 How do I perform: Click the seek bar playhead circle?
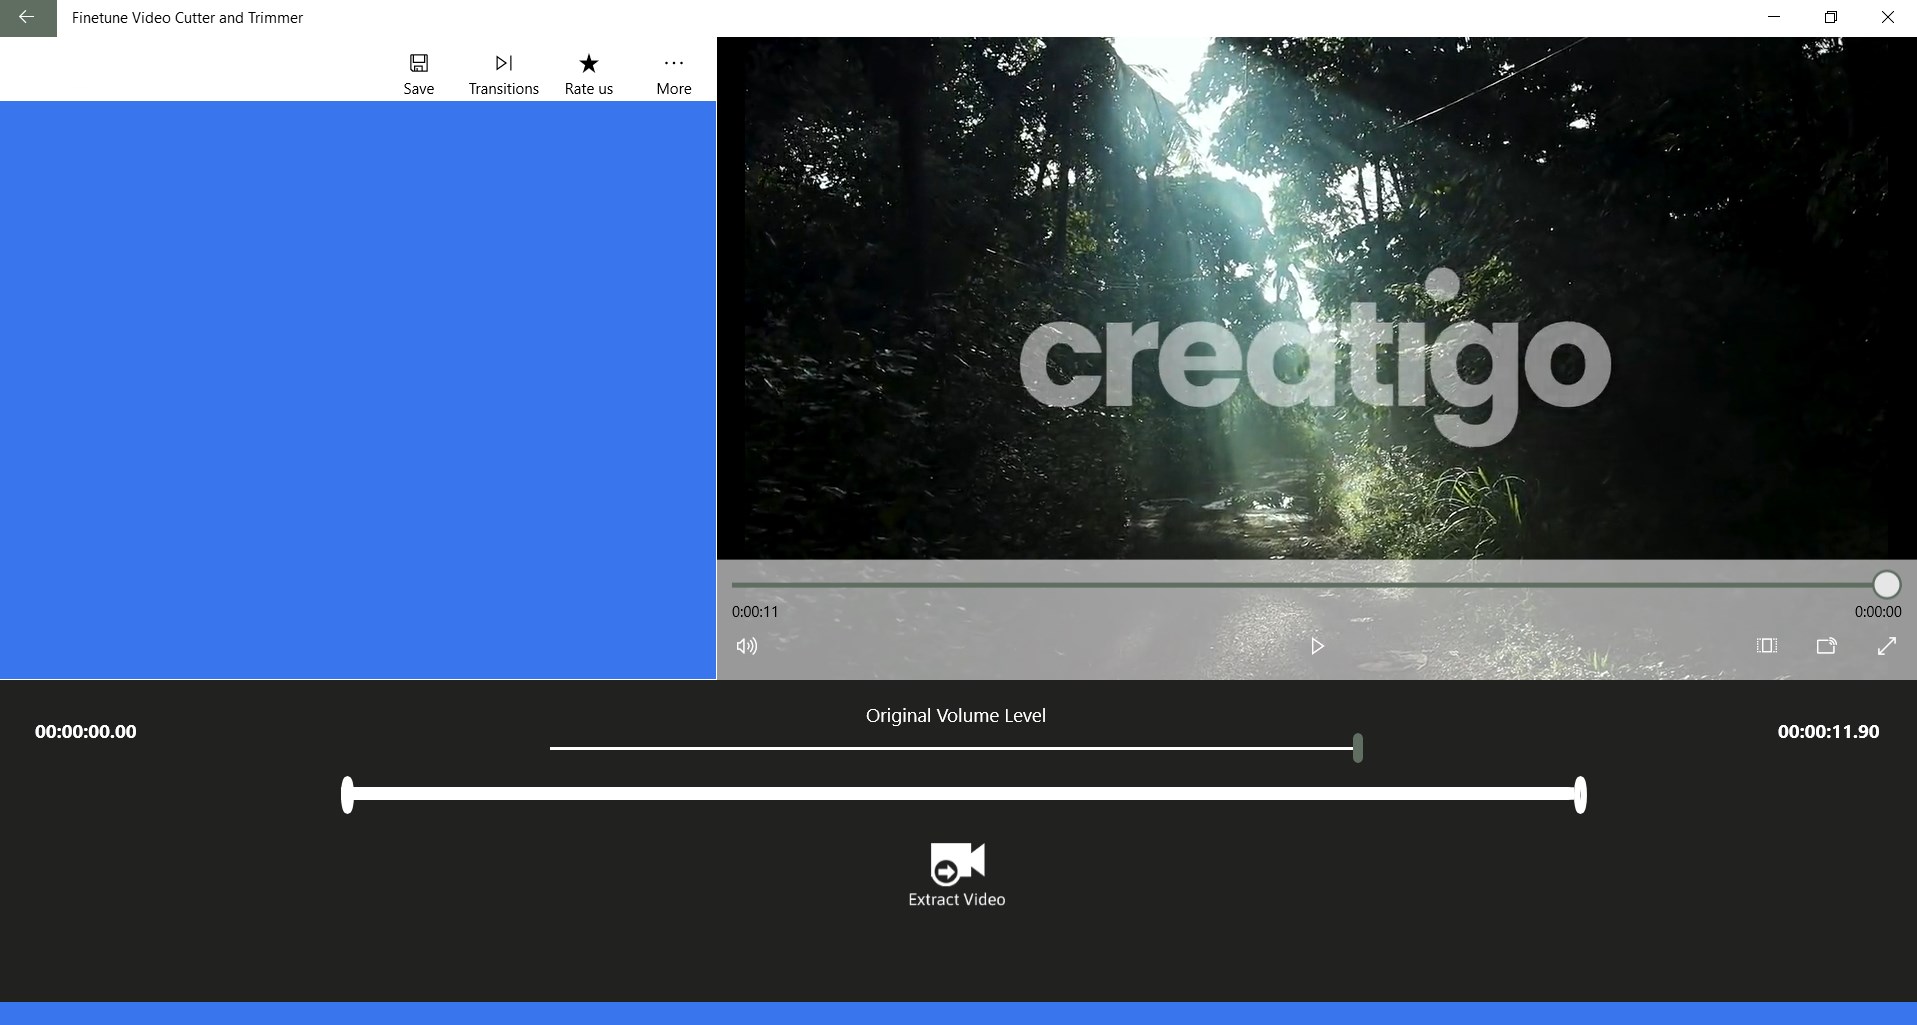pos(1885,584)
